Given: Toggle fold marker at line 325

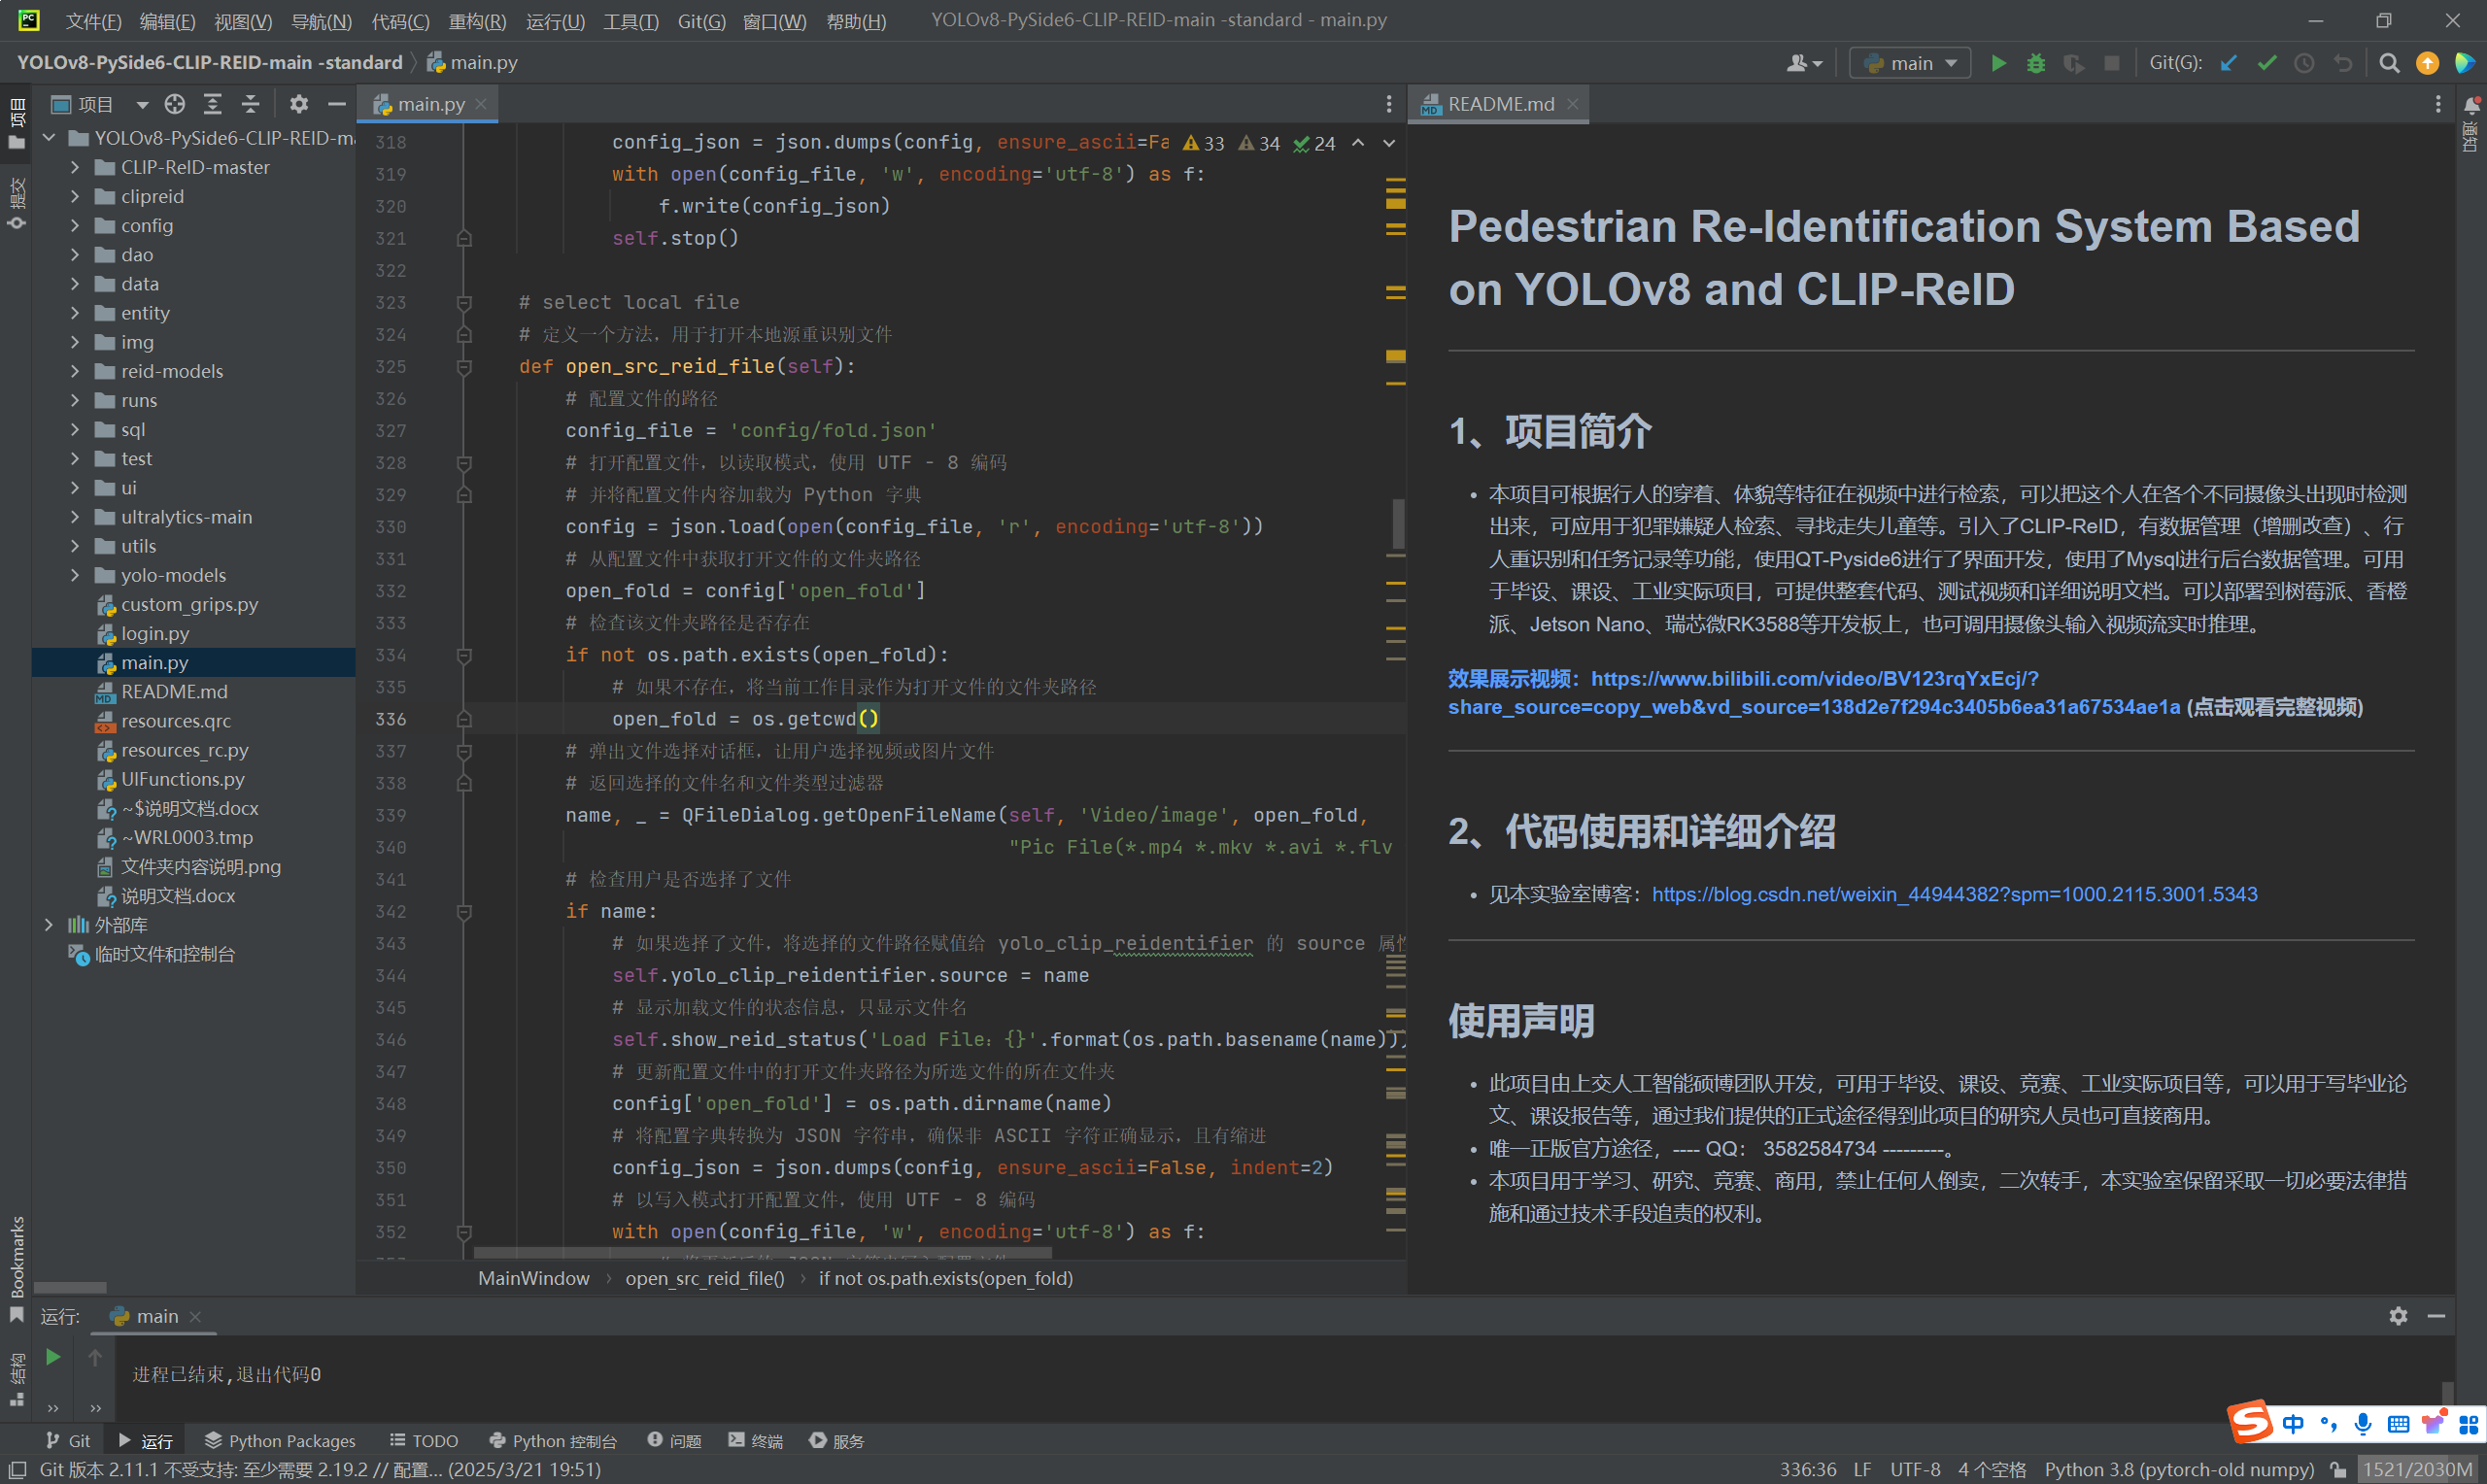Looking at the screenshot, I should click(464, 367).
